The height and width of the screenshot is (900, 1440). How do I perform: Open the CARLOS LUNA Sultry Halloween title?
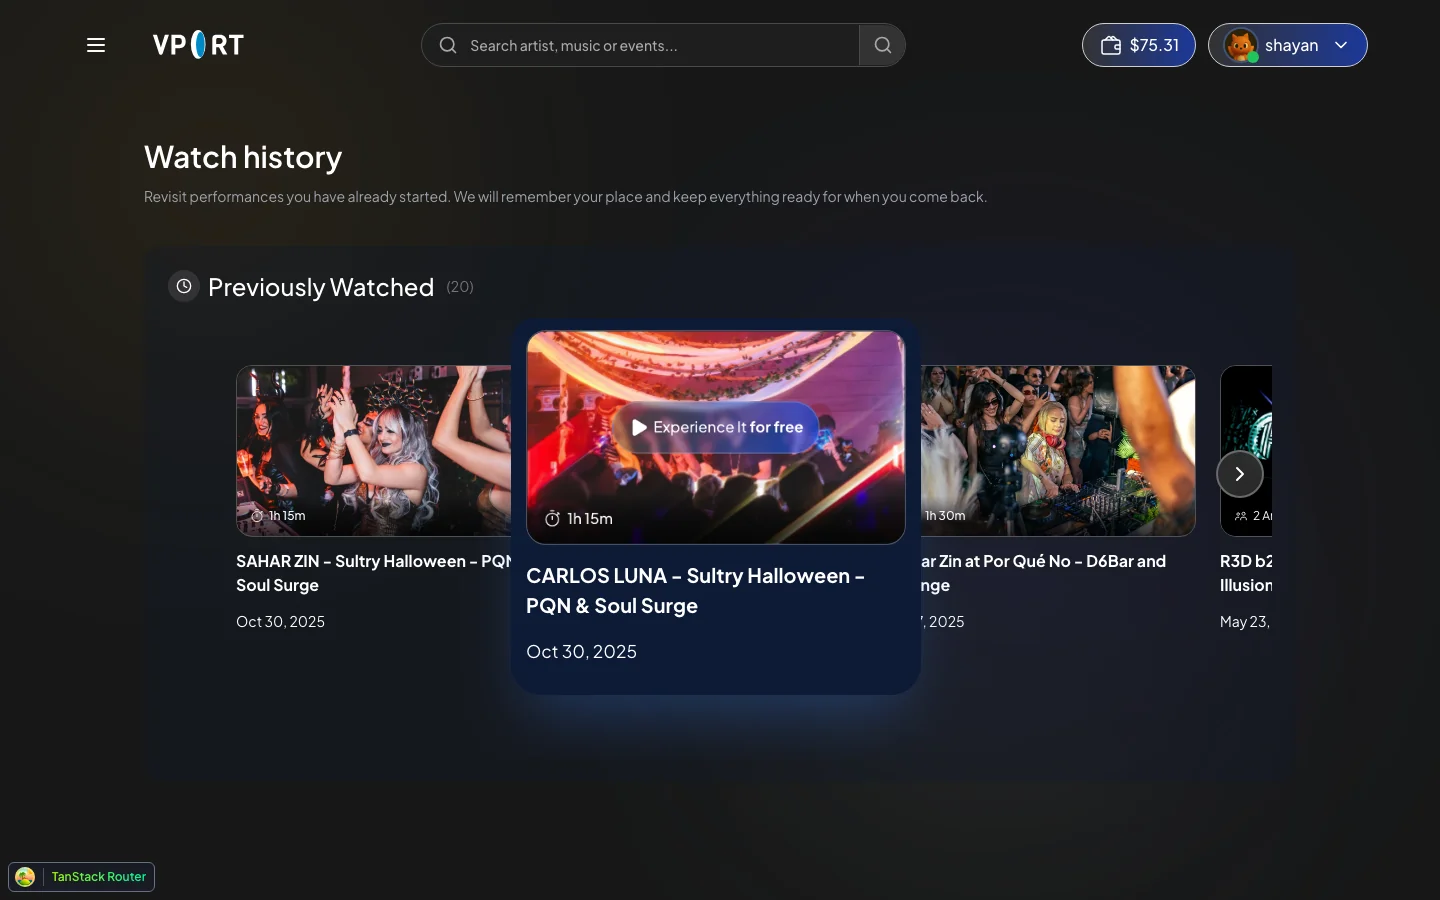696,591
